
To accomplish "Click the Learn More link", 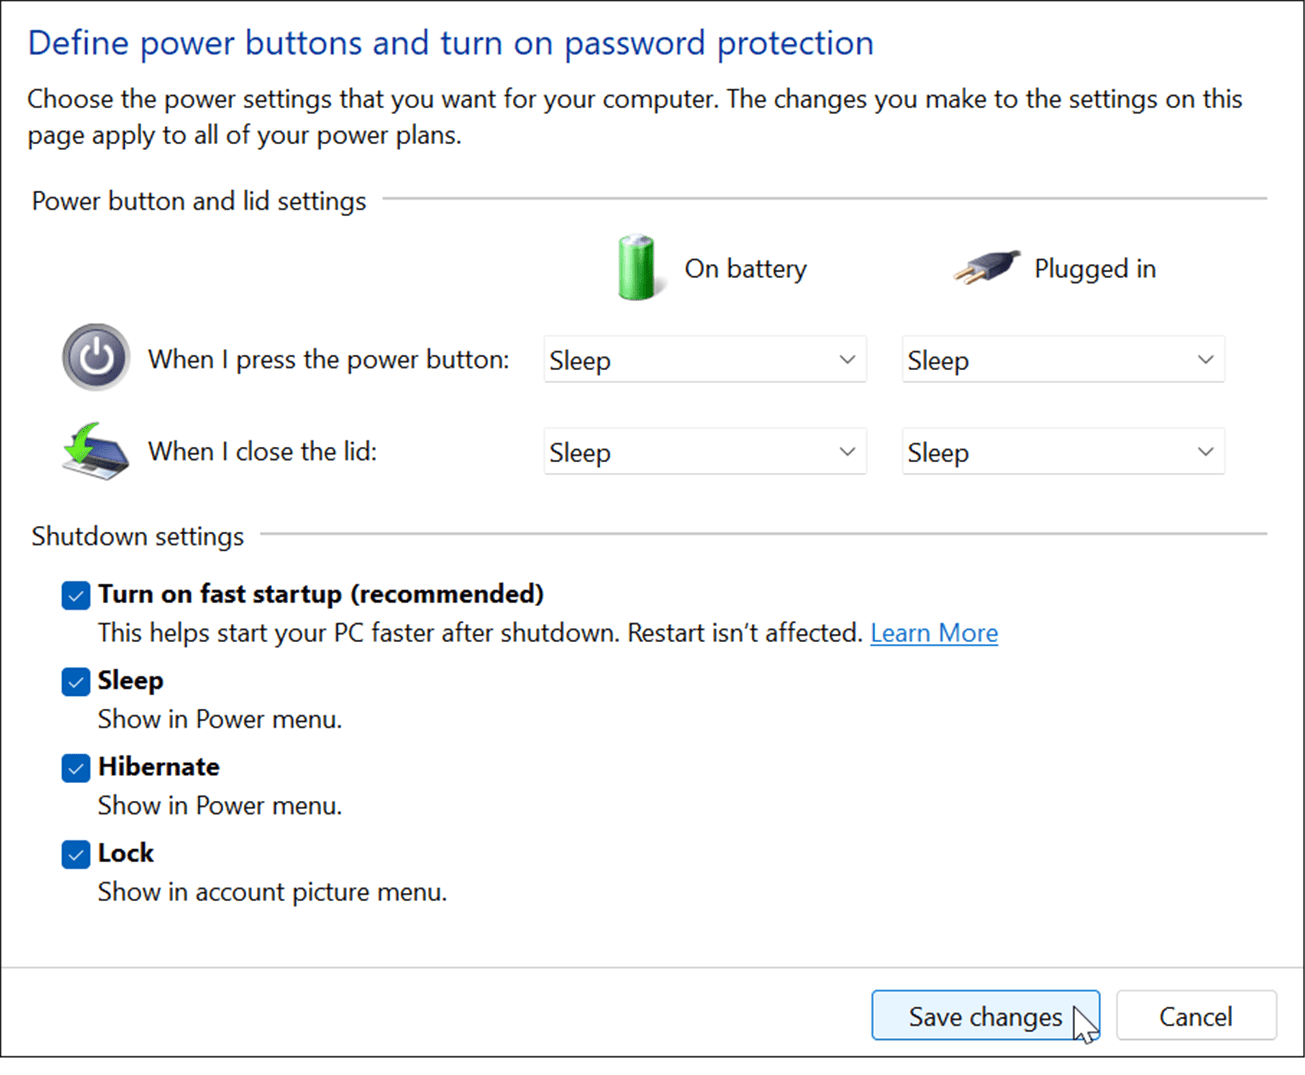I will pyautogui.click(x=933, y=632).
